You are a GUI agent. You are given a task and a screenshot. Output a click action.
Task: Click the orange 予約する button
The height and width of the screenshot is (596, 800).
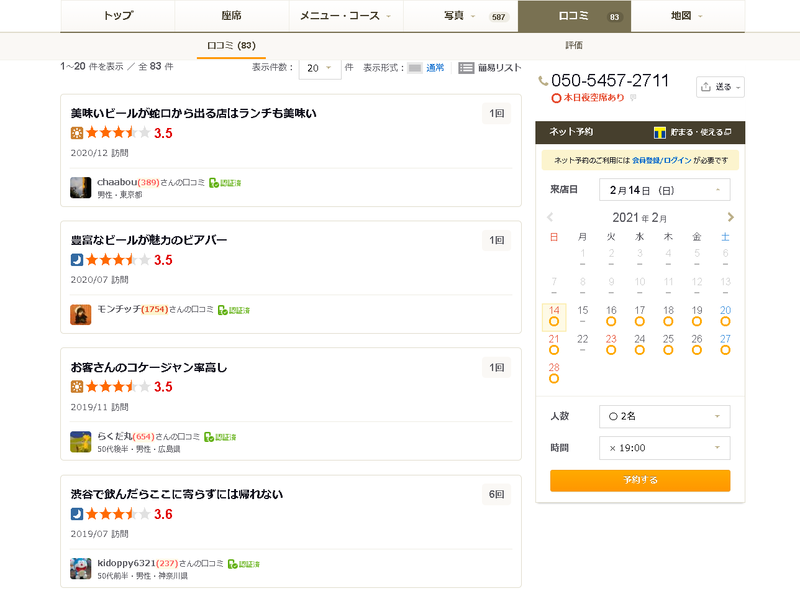point(640,480)
